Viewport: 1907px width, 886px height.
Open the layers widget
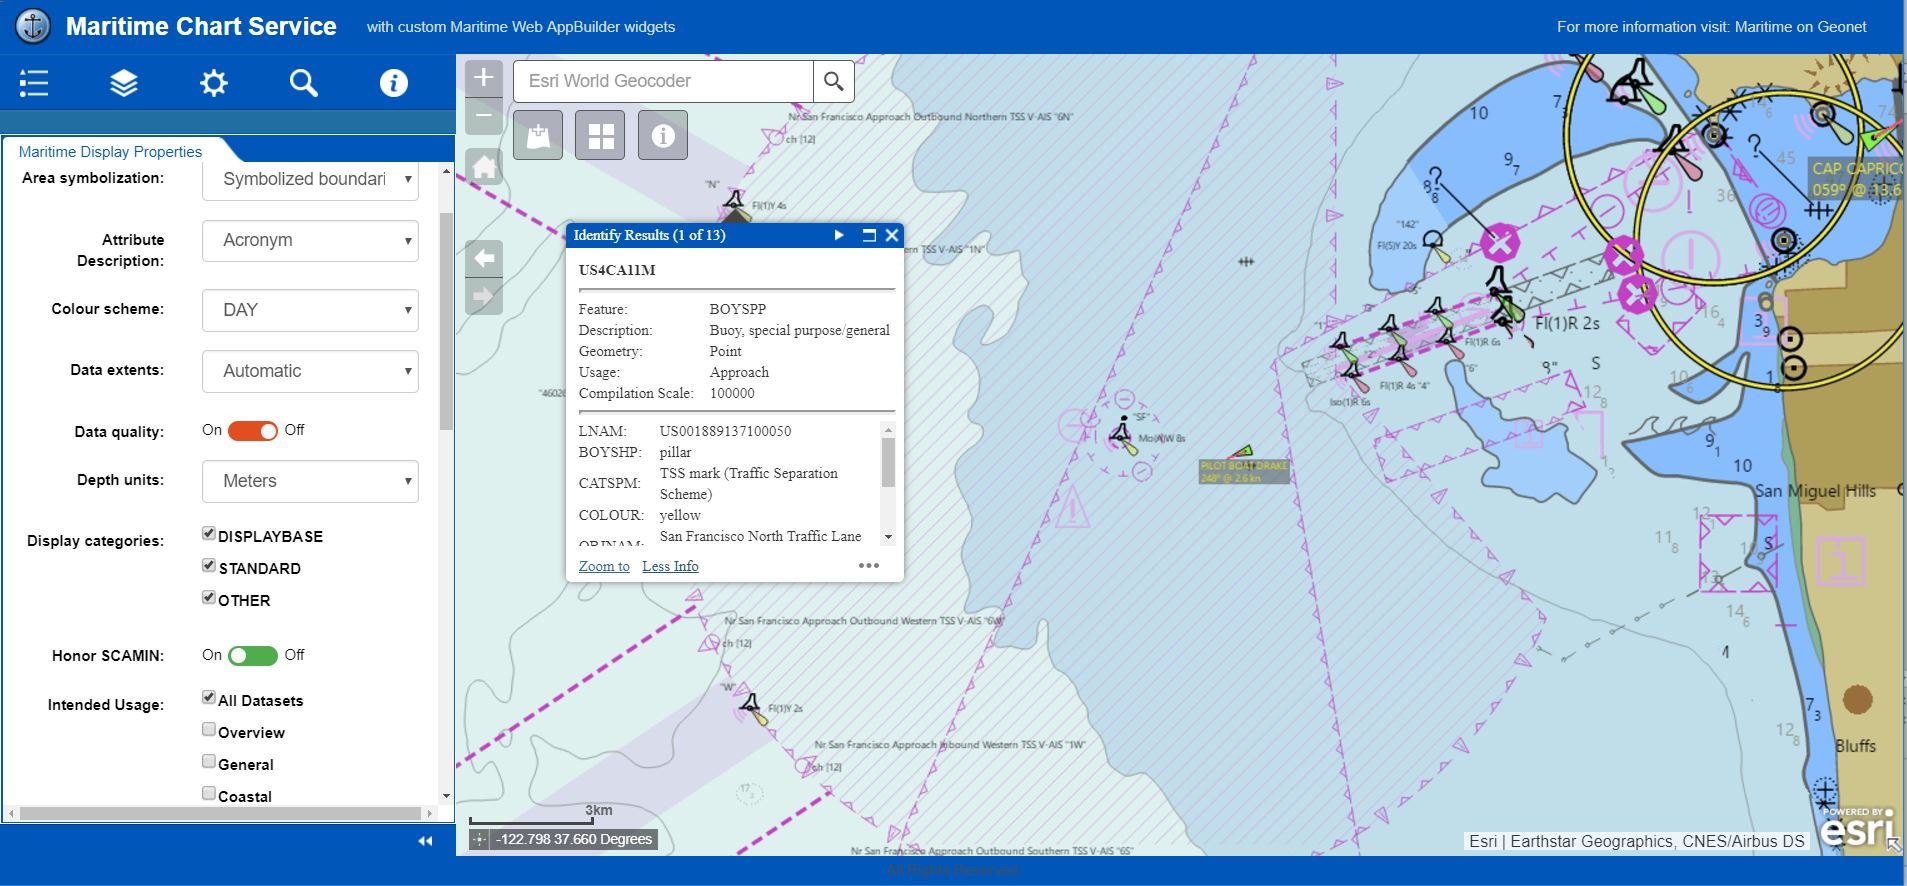[124, 83]
